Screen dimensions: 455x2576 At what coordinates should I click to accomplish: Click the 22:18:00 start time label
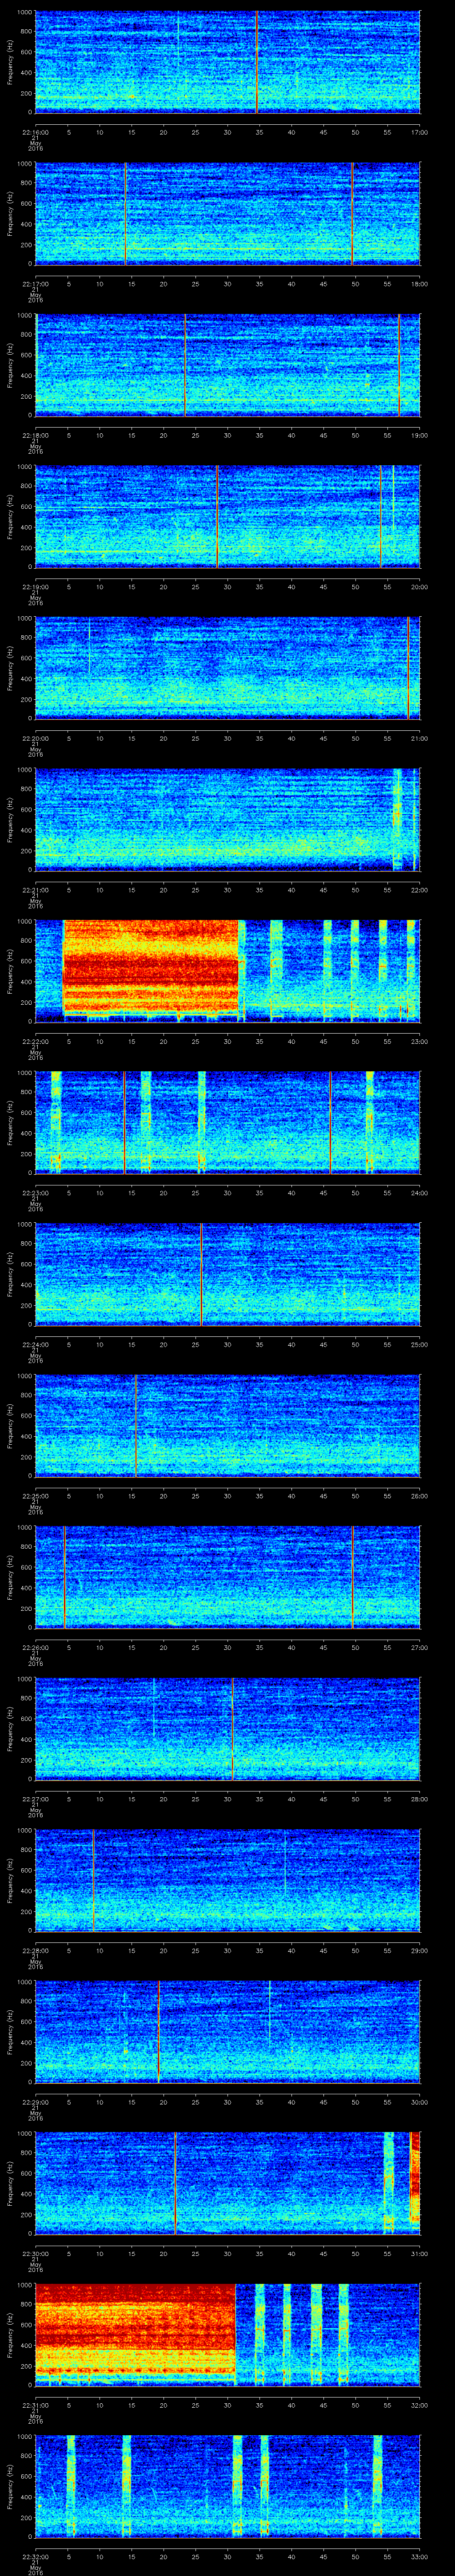point(36,435)
